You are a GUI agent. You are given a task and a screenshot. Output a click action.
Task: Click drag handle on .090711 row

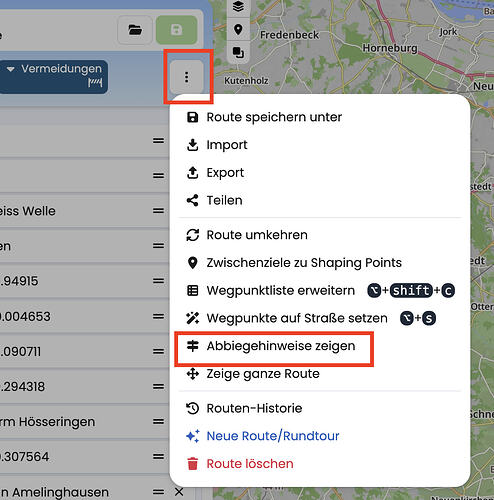pyautogui.click(x=158, y=351)
